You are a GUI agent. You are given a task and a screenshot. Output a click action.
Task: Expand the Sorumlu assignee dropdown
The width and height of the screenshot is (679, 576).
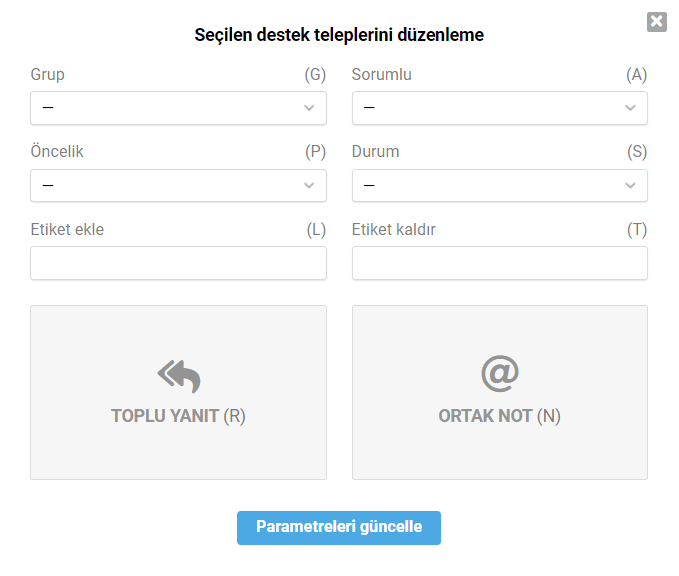point(500,108)
